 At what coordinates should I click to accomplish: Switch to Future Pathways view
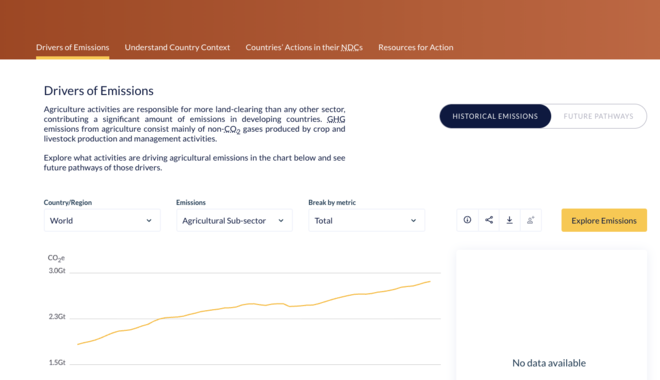598,116
